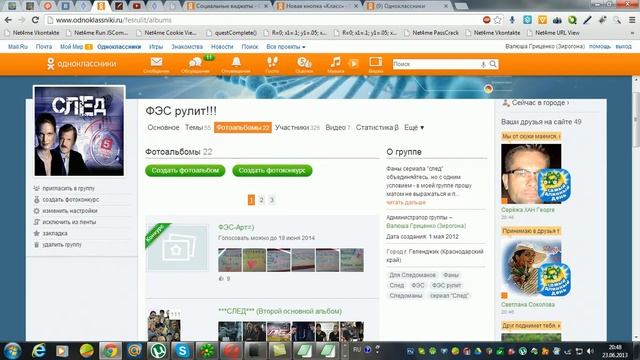The width and height of the screenshot is (640, 360).
Task: Reload the page with the refresh button
Action: pyautogui.click(x=36, y=20)
